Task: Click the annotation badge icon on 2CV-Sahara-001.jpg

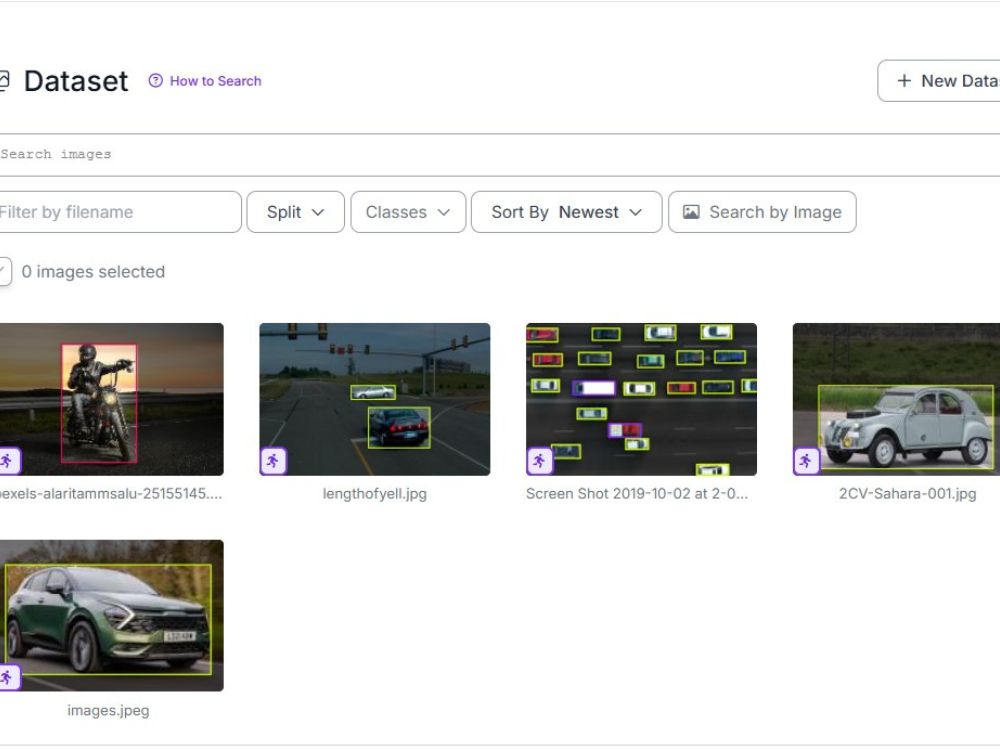Action: coord(806,461)
